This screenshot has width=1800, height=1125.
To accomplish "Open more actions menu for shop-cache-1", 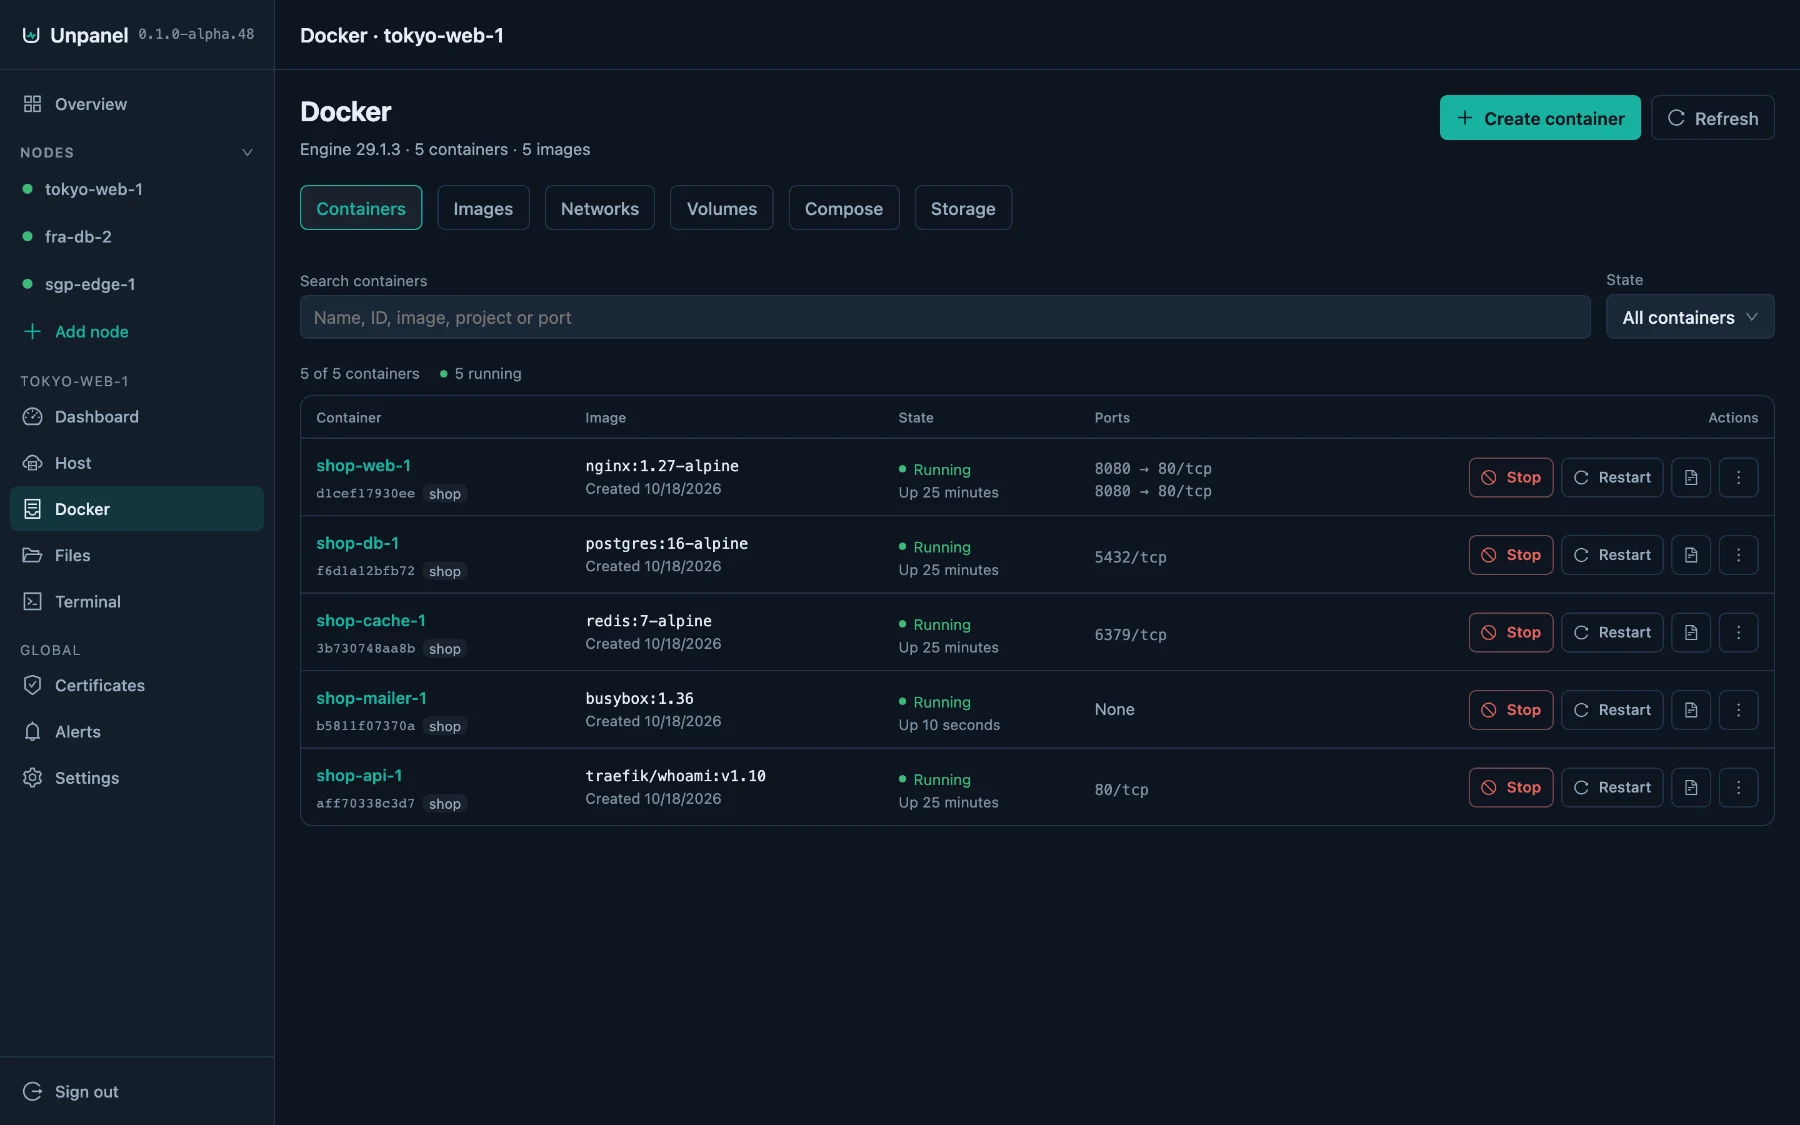I will (x=1739, y=632).
